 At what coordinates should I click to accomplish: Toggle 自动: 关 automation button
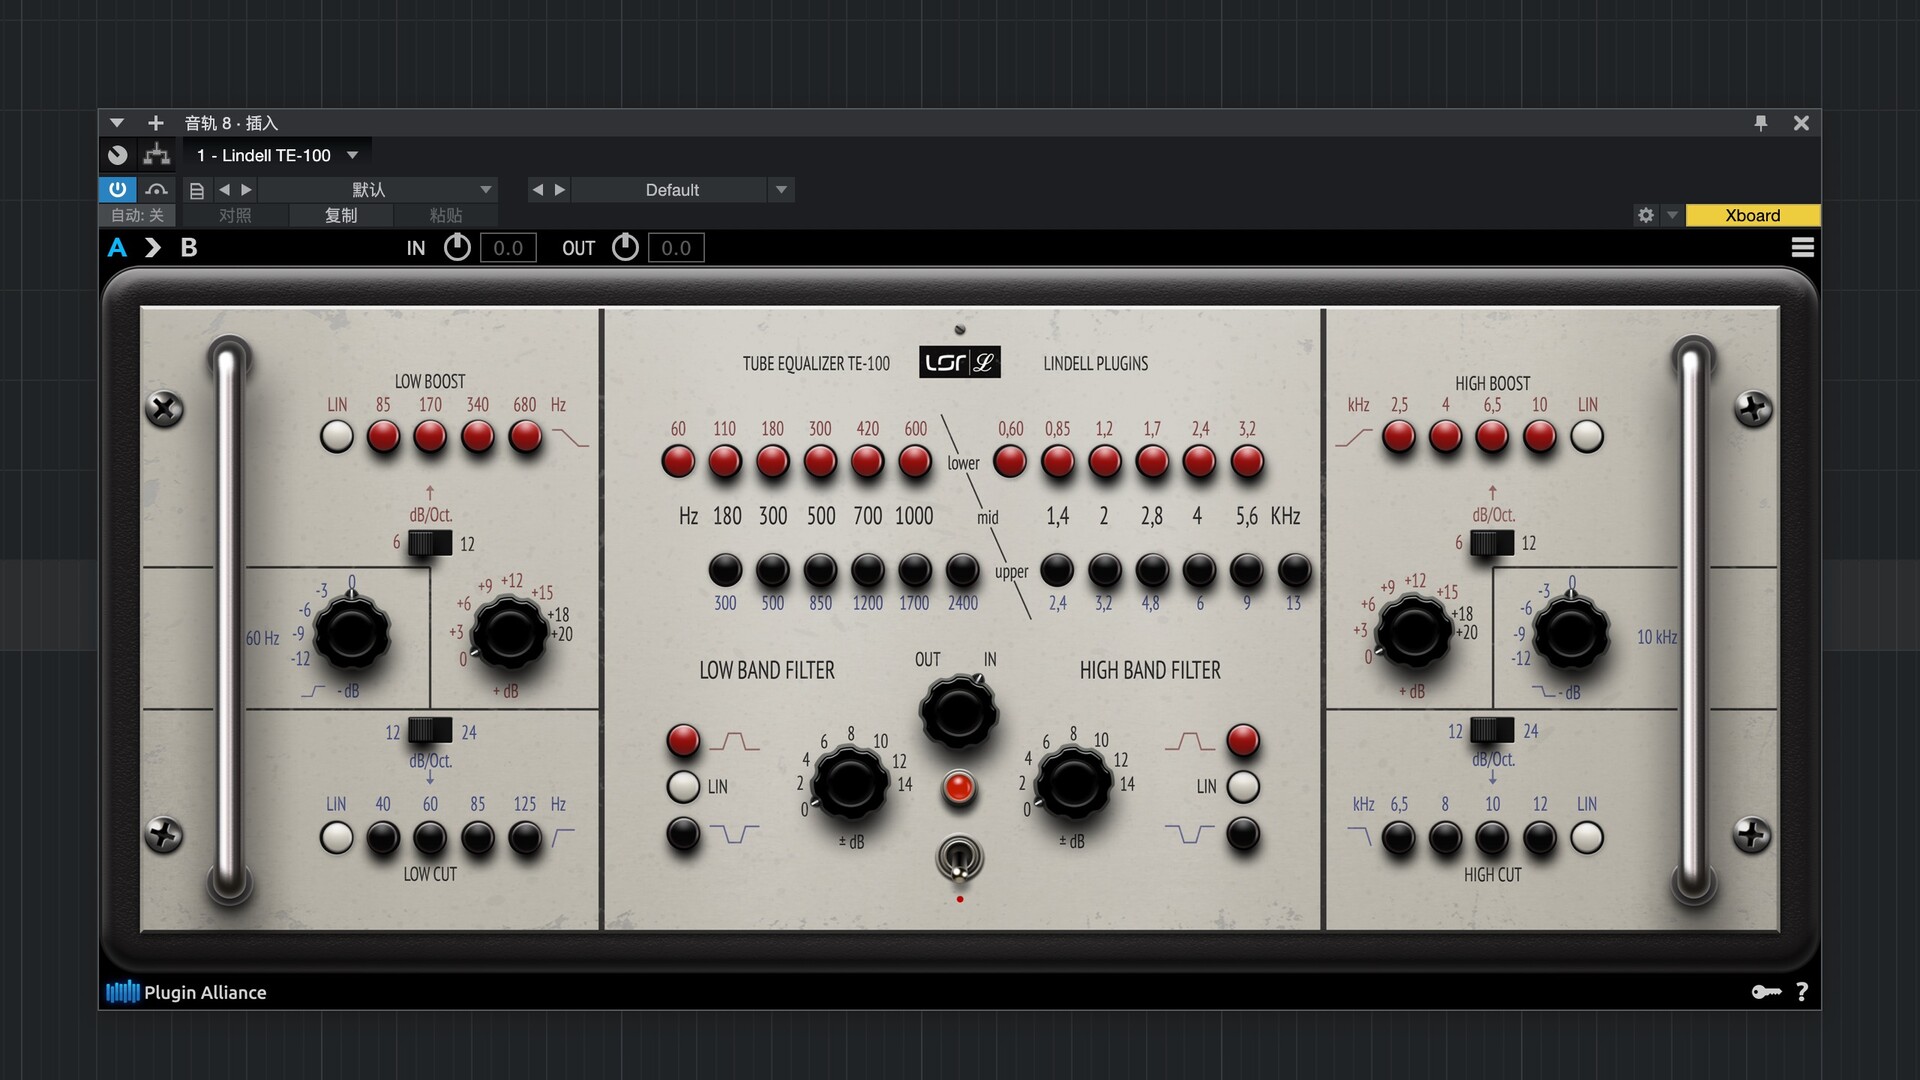(x=137, y=215)
